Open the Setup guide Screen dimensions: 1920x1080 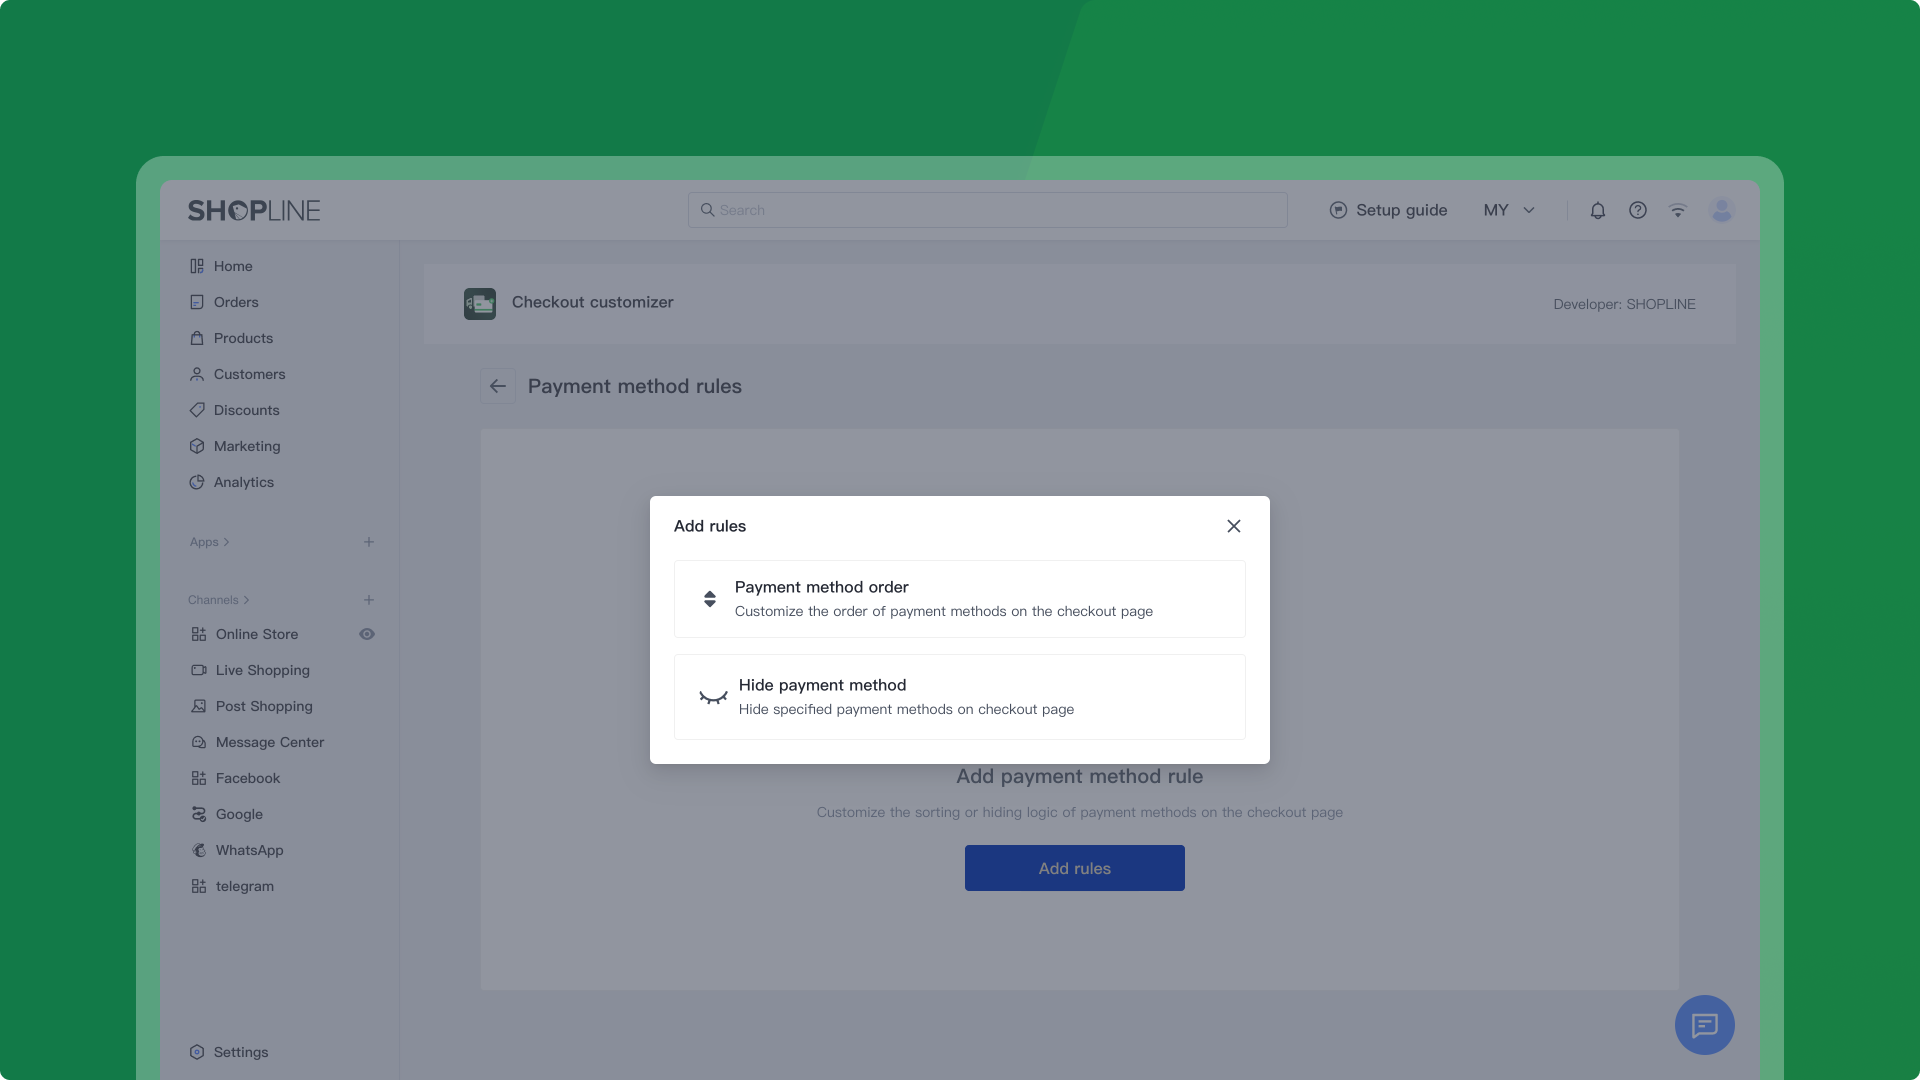coord(1388,210)
